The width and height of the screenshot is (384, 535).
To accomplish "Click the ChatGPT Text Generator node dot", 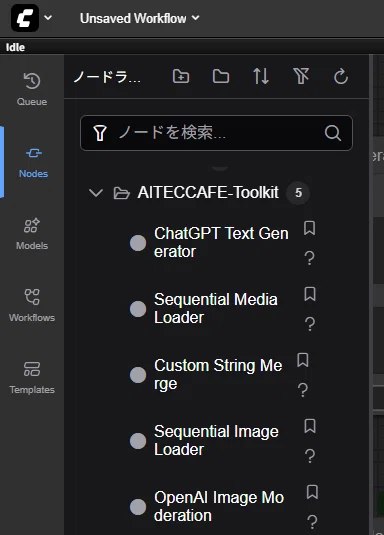I will pyautogui.click(x=138, y=243).
